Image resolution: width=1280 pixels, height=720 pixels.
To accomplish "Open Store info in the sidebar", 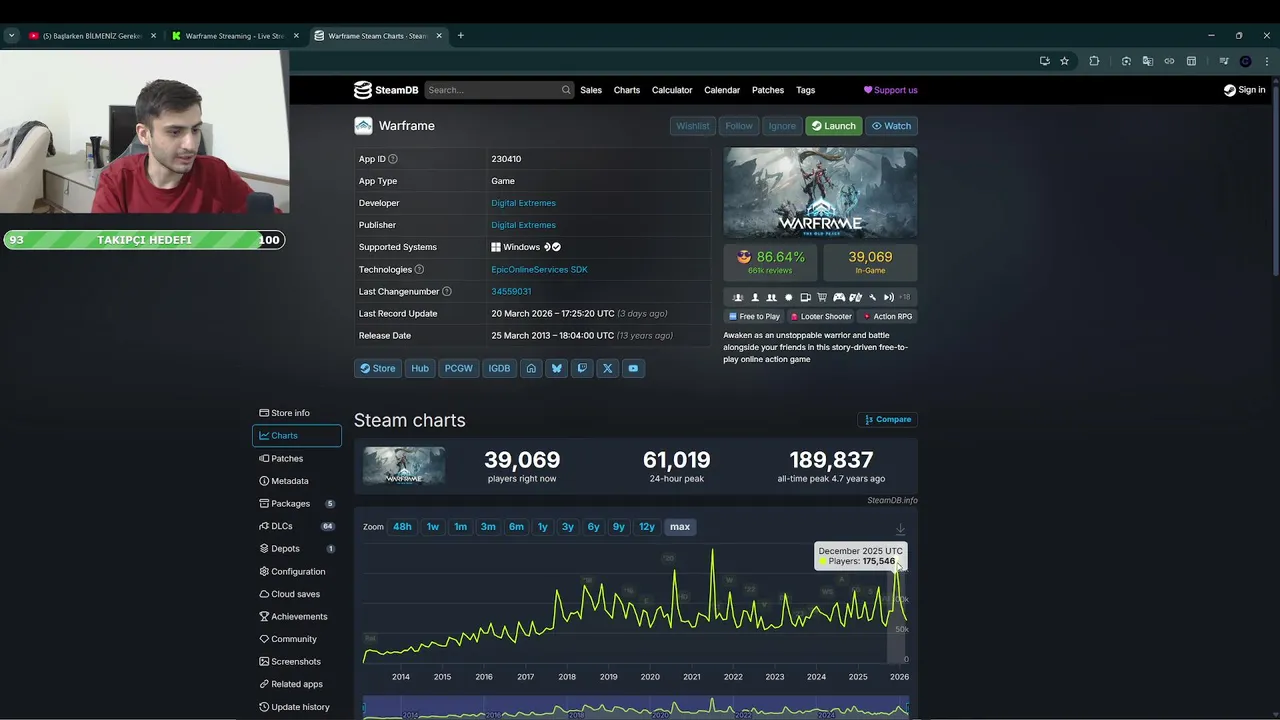I will point(296,413).
